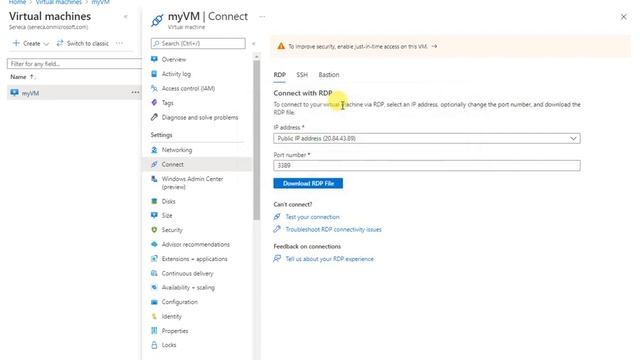Open the Tags icon

(154, 103)
